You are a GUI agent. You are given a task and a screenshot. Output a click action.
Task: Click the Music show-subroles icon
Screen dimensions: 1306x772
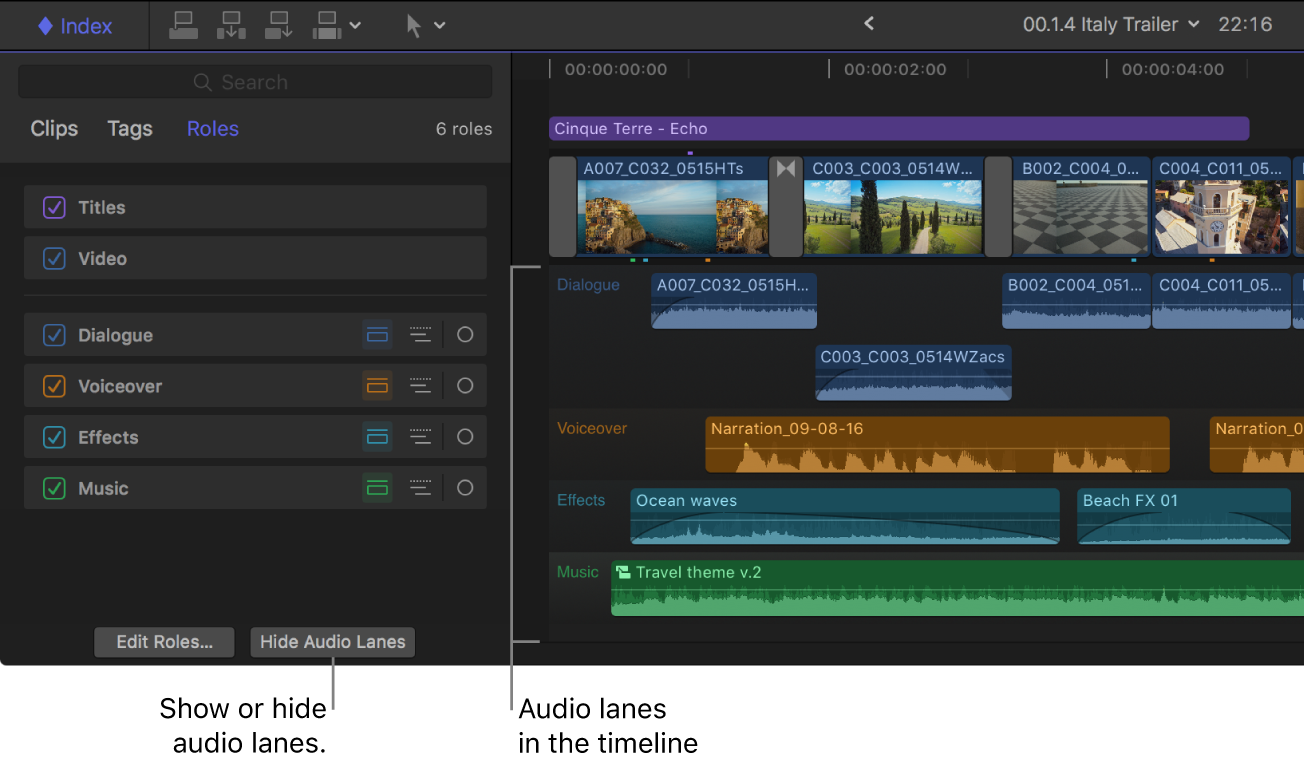pyautogui.click(x=420, y=487)
